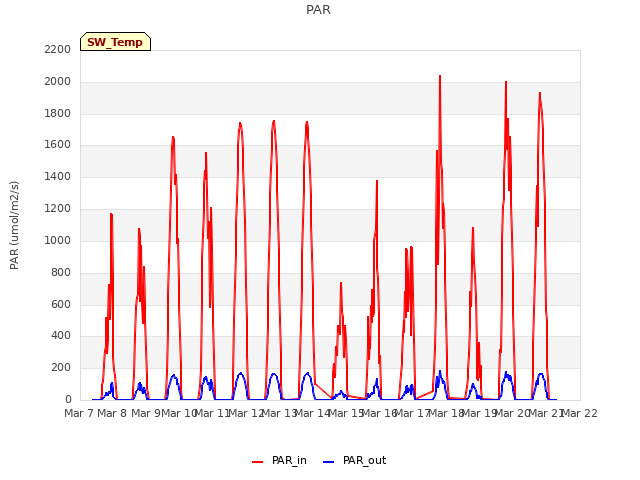The width and height of the screenshot is (640, 480).
Task: Click the Mar 12 x-axis label
Action: click(245, 413)
